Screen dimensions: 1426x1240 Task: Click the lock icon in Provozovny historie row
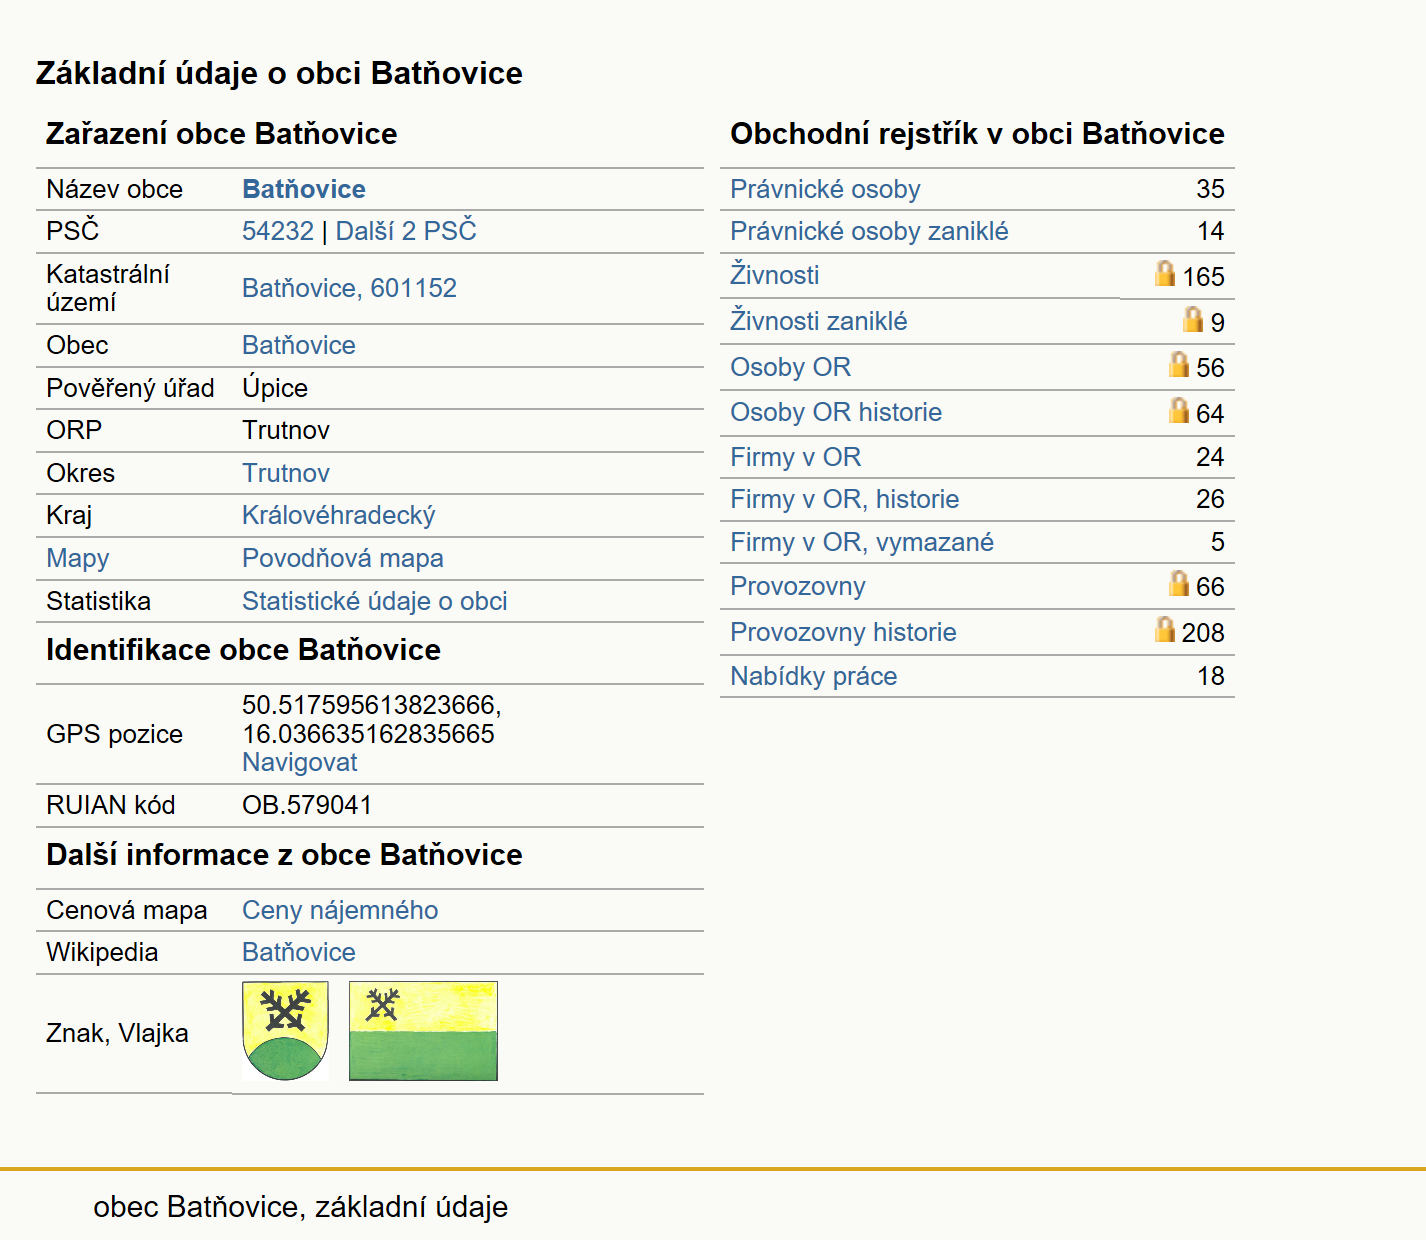(1165, 629)
